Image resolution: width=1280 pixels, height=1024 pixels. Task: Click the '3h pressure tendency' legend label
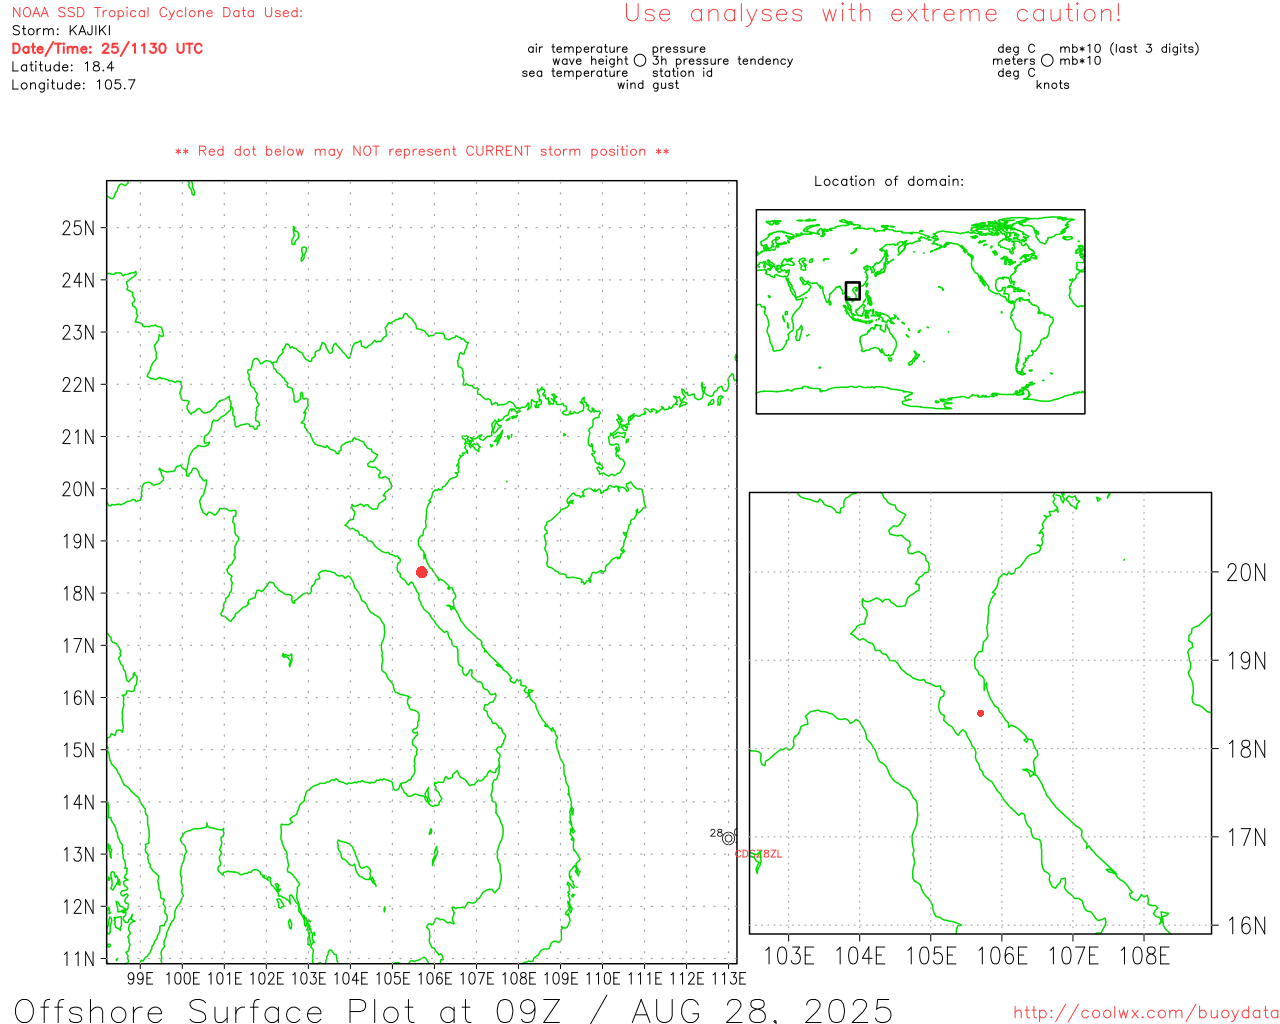tap(722, 61)
